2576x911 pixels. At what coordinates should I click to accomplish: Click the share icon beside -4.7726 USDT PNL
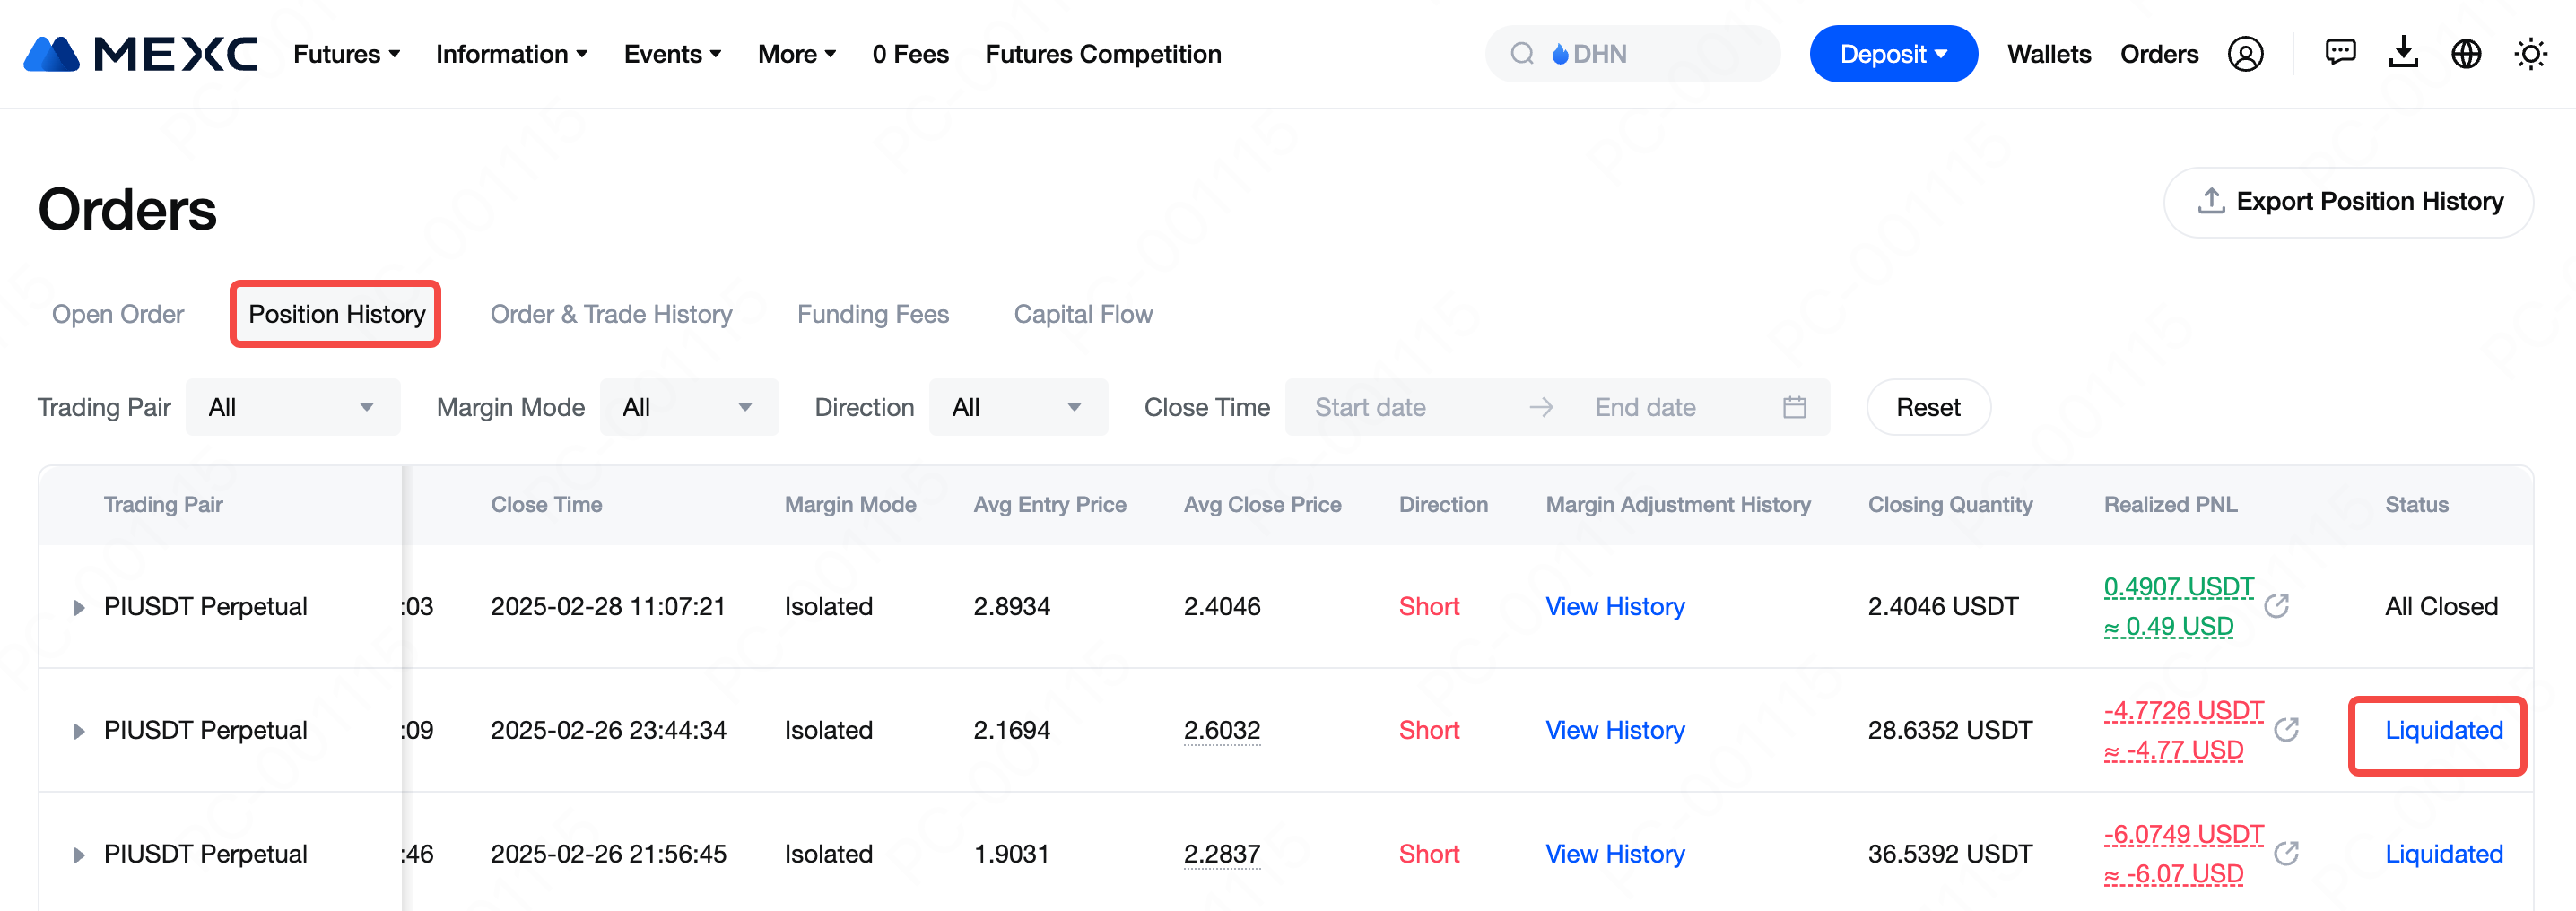pyautogui.click(x=2286, y=730)
